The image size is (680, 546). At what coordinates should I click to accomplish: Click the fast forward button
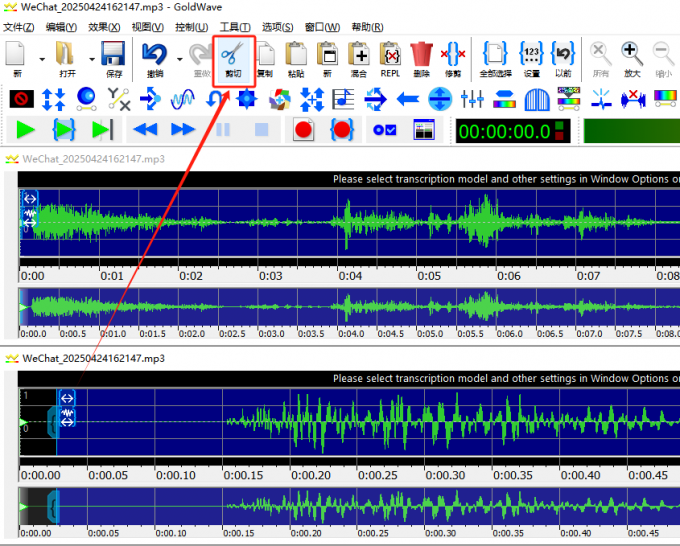point(183,129)
